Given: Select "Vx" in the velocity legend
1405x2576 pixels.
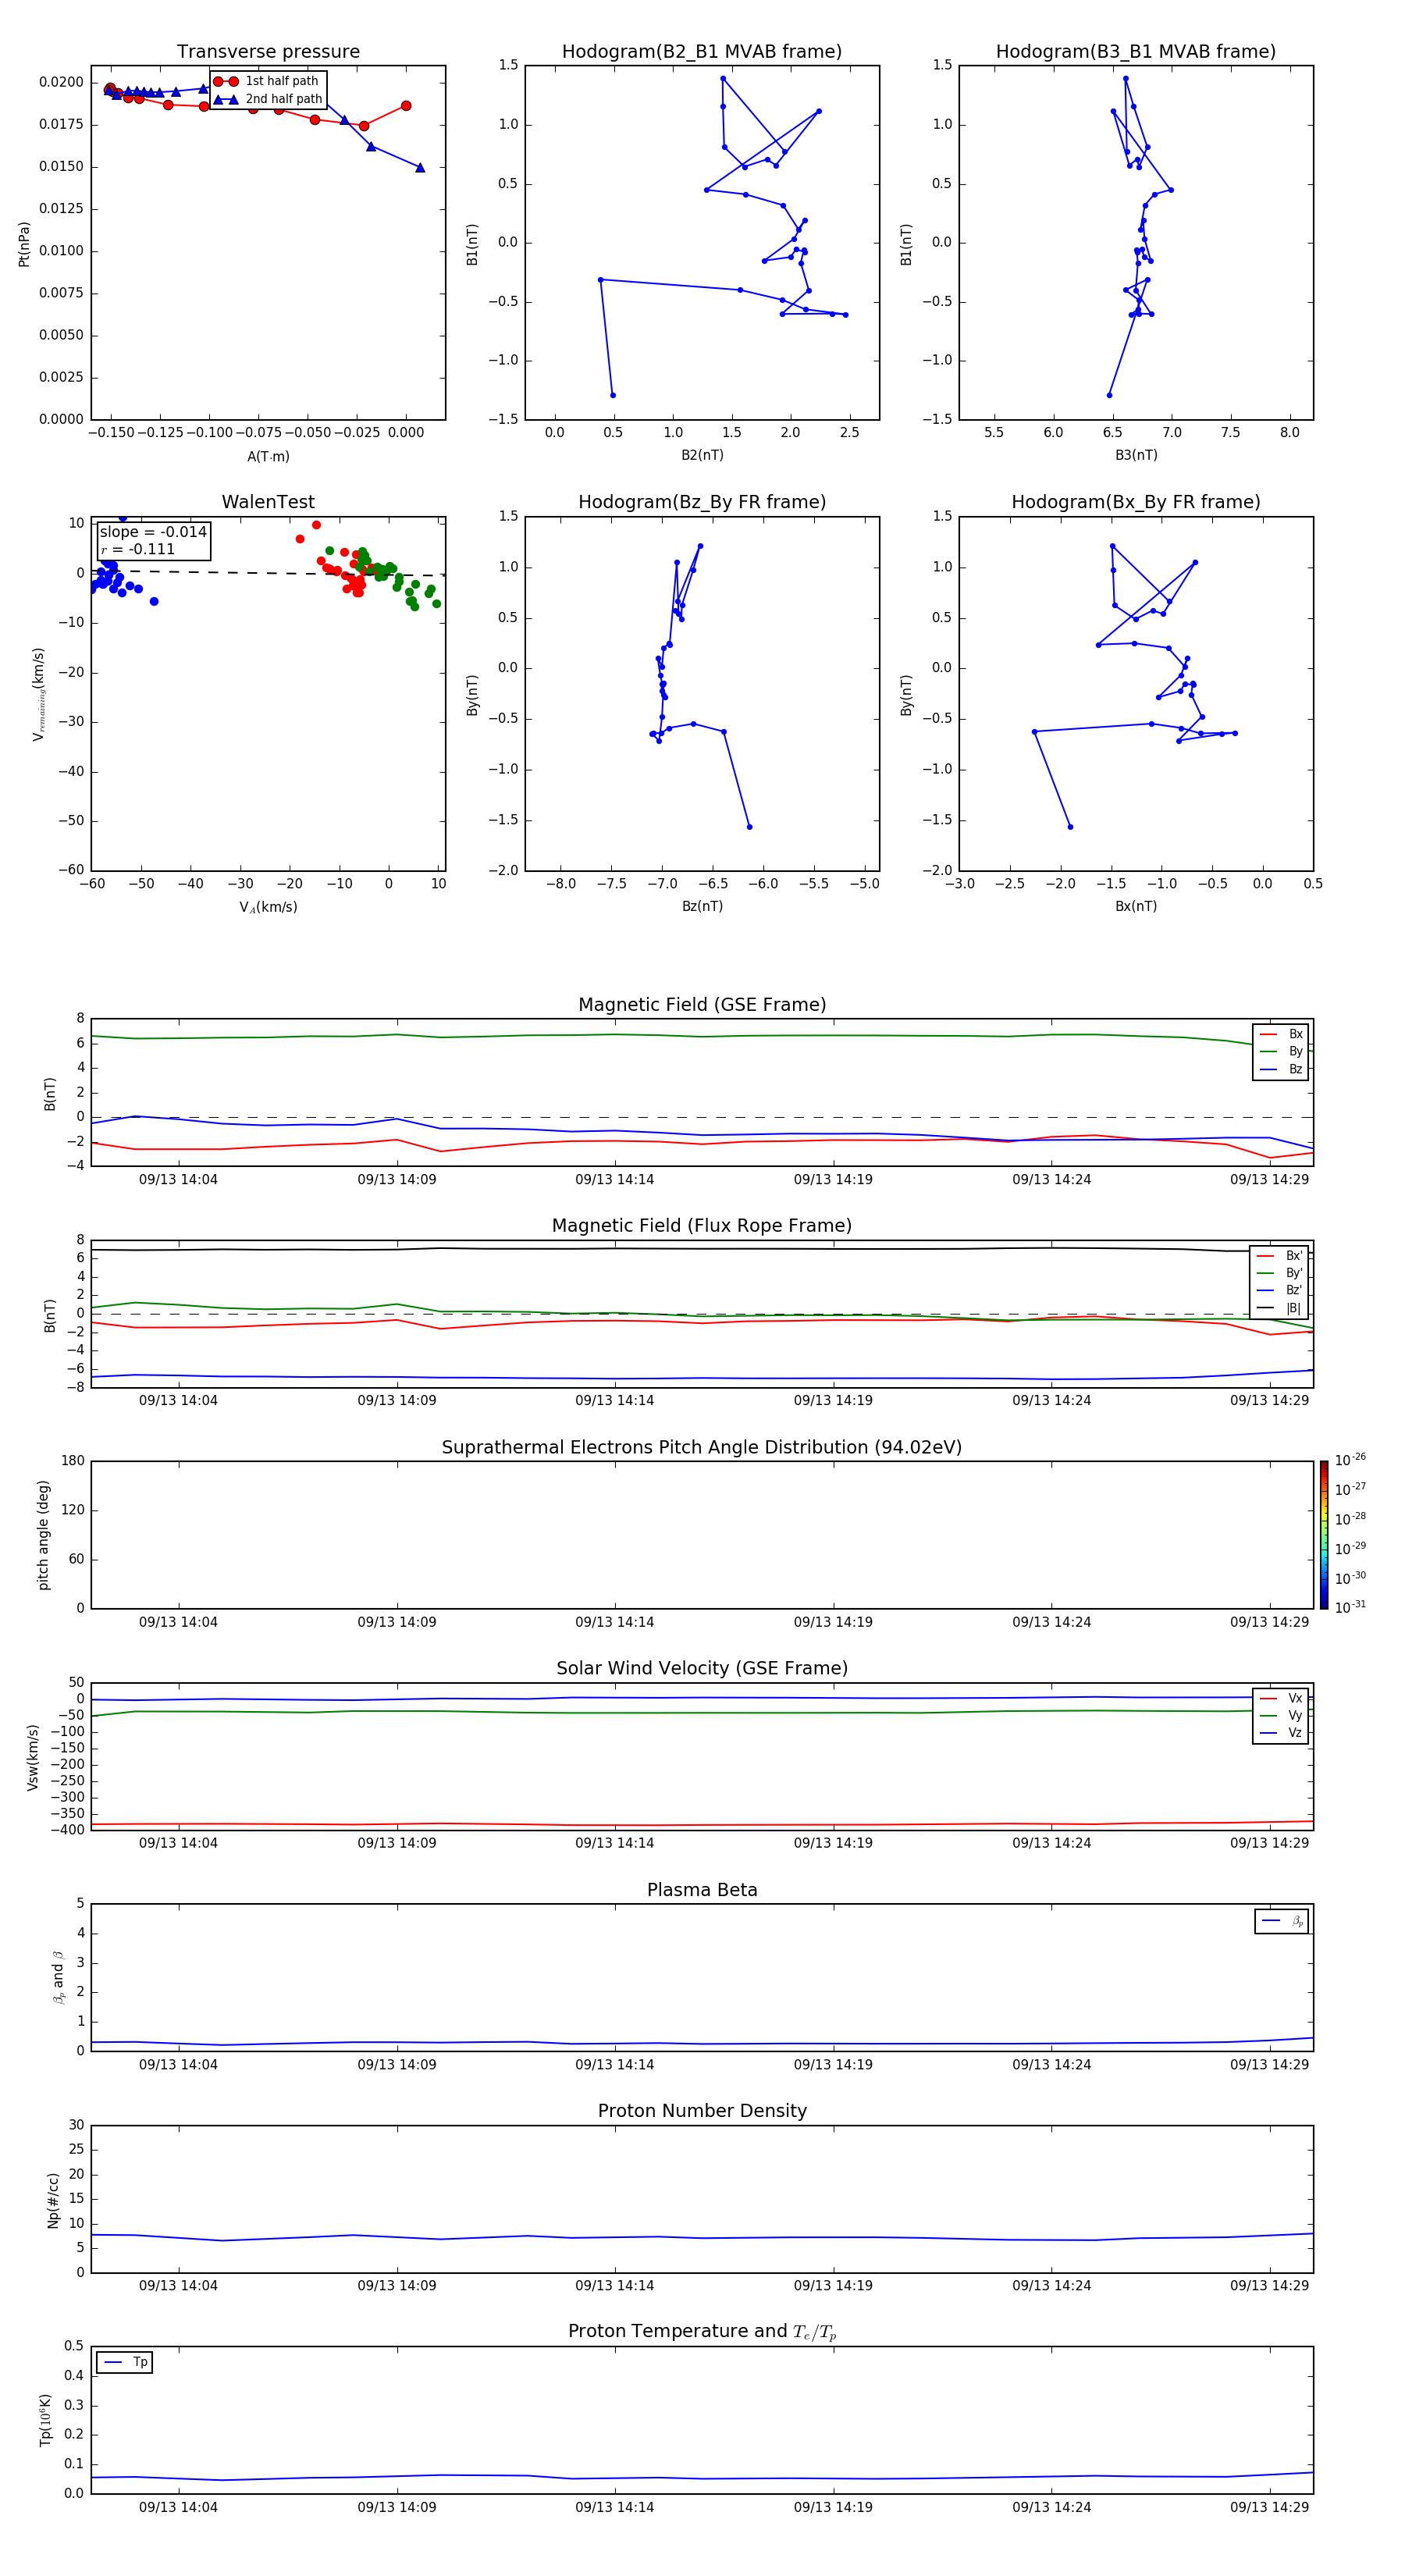Looking at the screenshot, I should [1281, 1698].
